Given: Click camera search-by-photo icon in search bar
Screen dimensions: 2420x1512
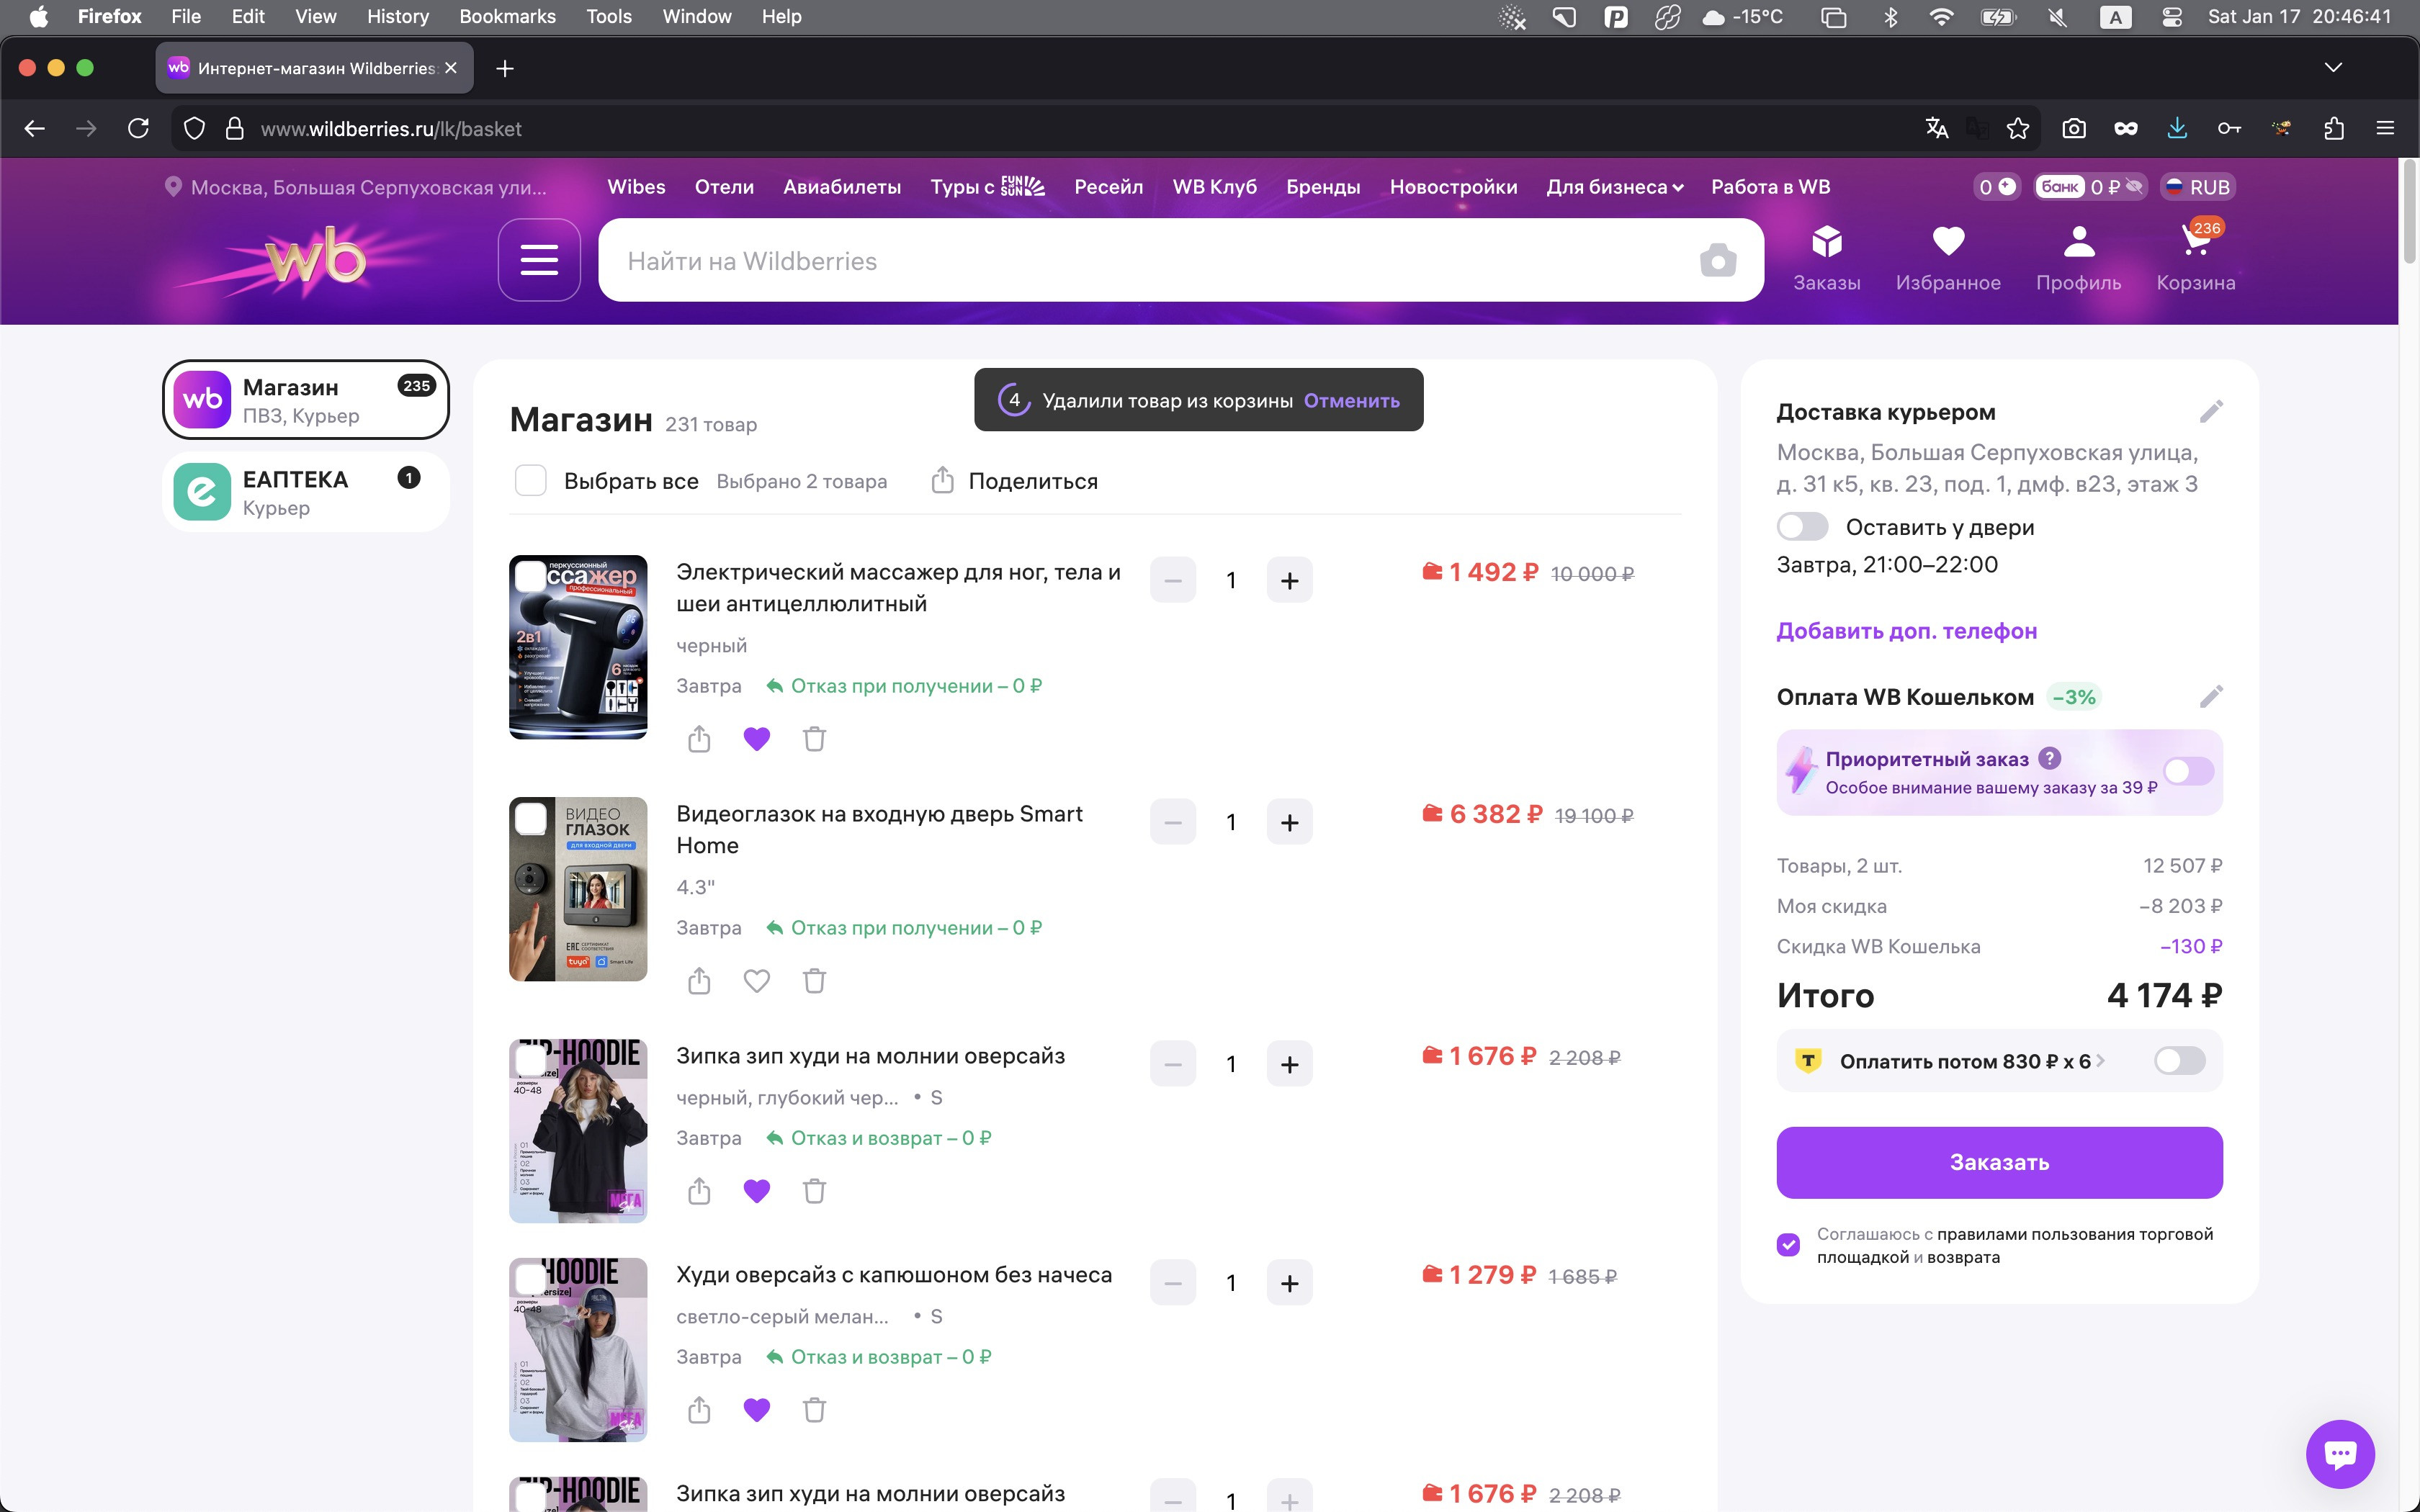Looking at the screenshot, I should (1717, 261).
